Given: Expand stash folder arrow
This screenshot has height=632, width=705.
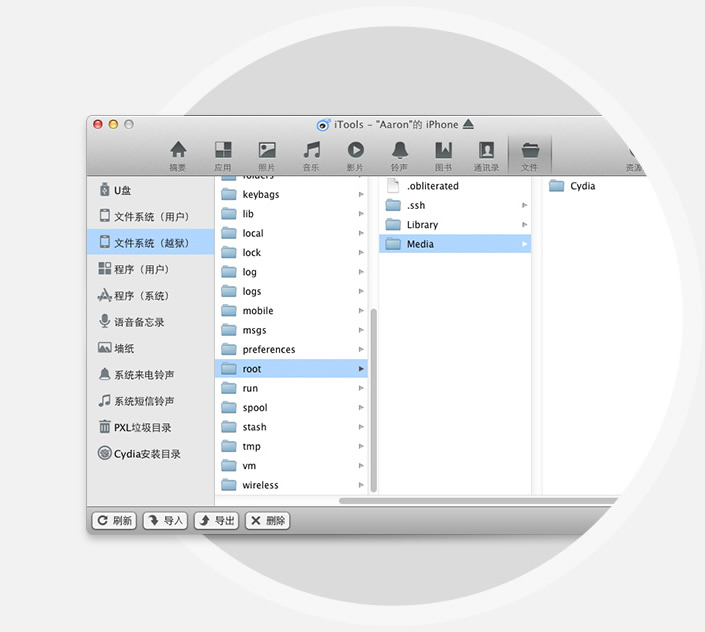Looking at the screenshot, I should coord(361,427).
